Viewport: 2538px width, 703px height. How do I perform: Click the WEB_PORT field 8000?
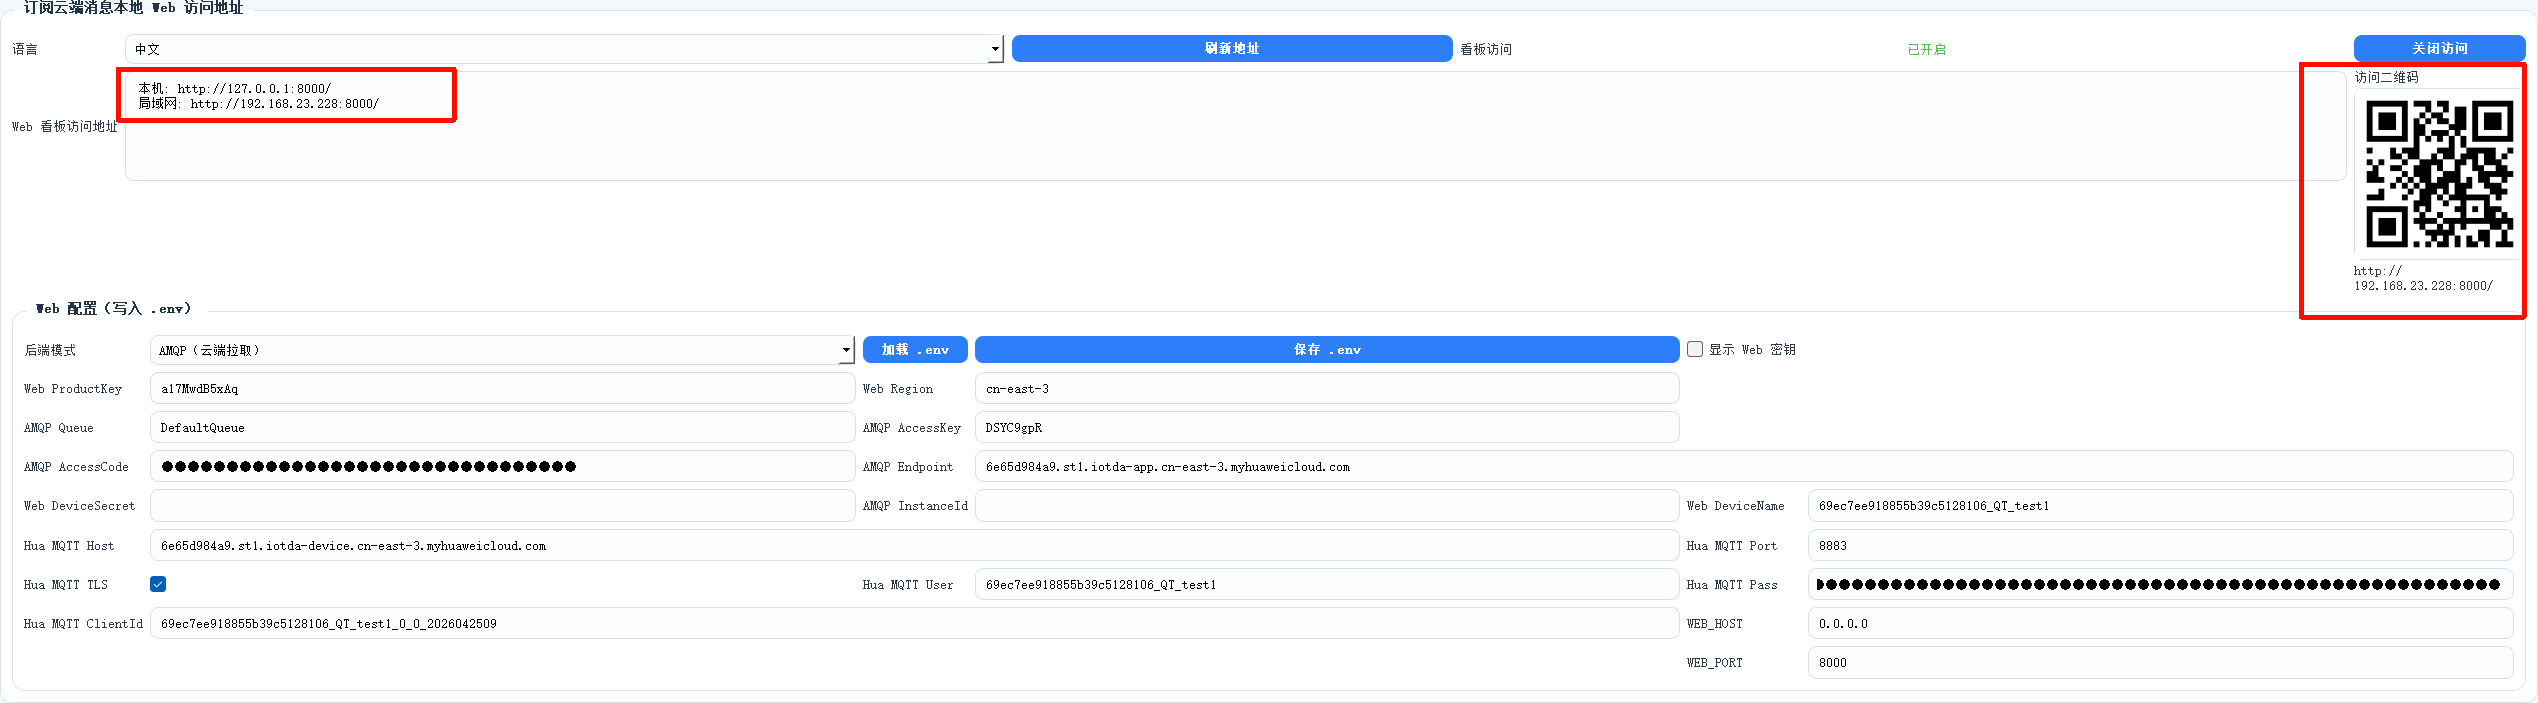pos(2160,663)
